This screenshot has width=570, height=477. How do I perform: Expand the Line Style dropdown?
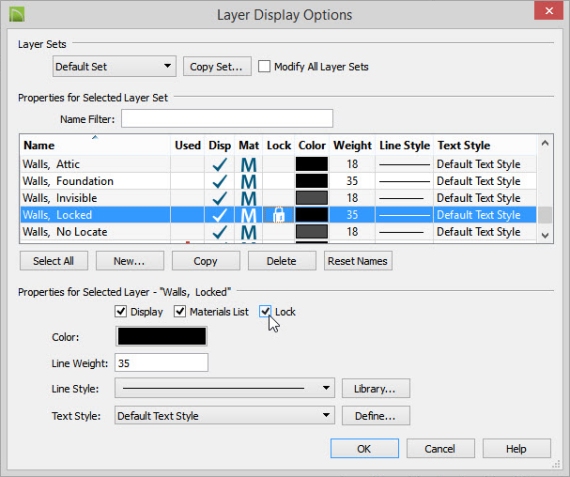click(225, 388)
